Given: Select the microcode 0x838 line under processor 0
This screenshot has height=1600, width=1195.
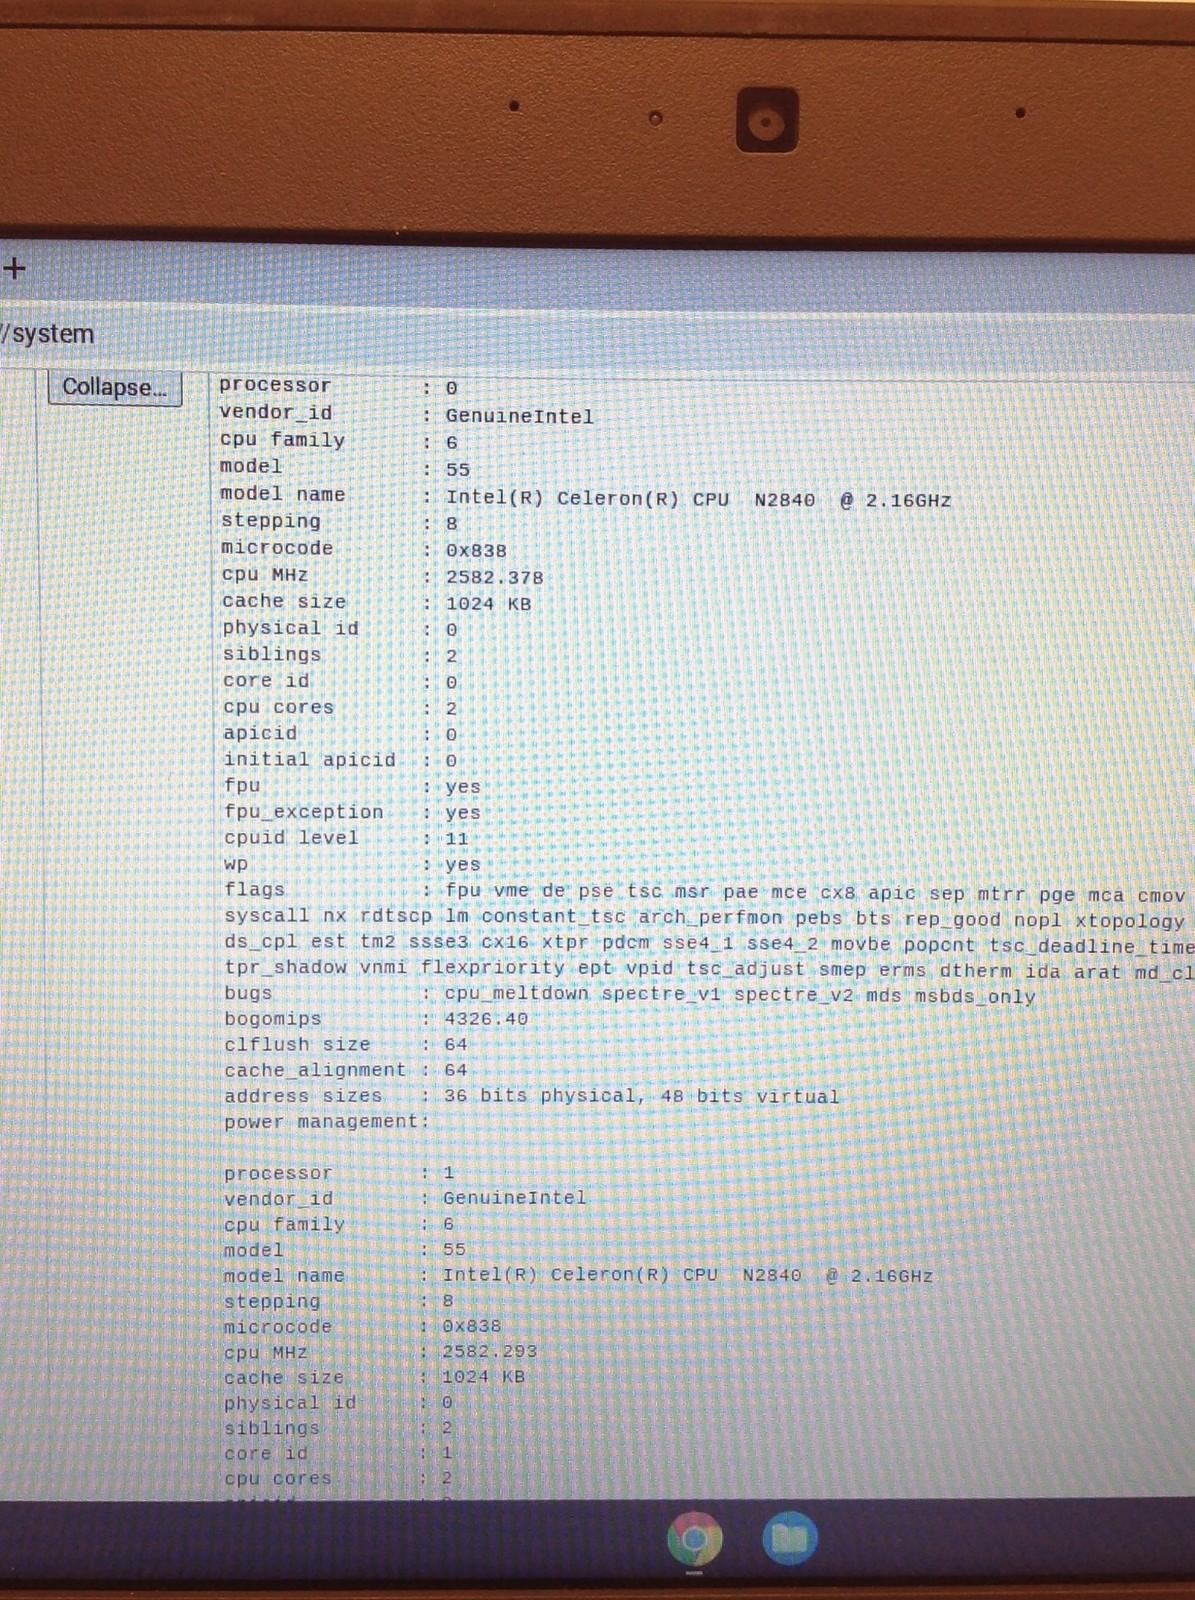Looking at the screenshot, I should tap(363, 549).
